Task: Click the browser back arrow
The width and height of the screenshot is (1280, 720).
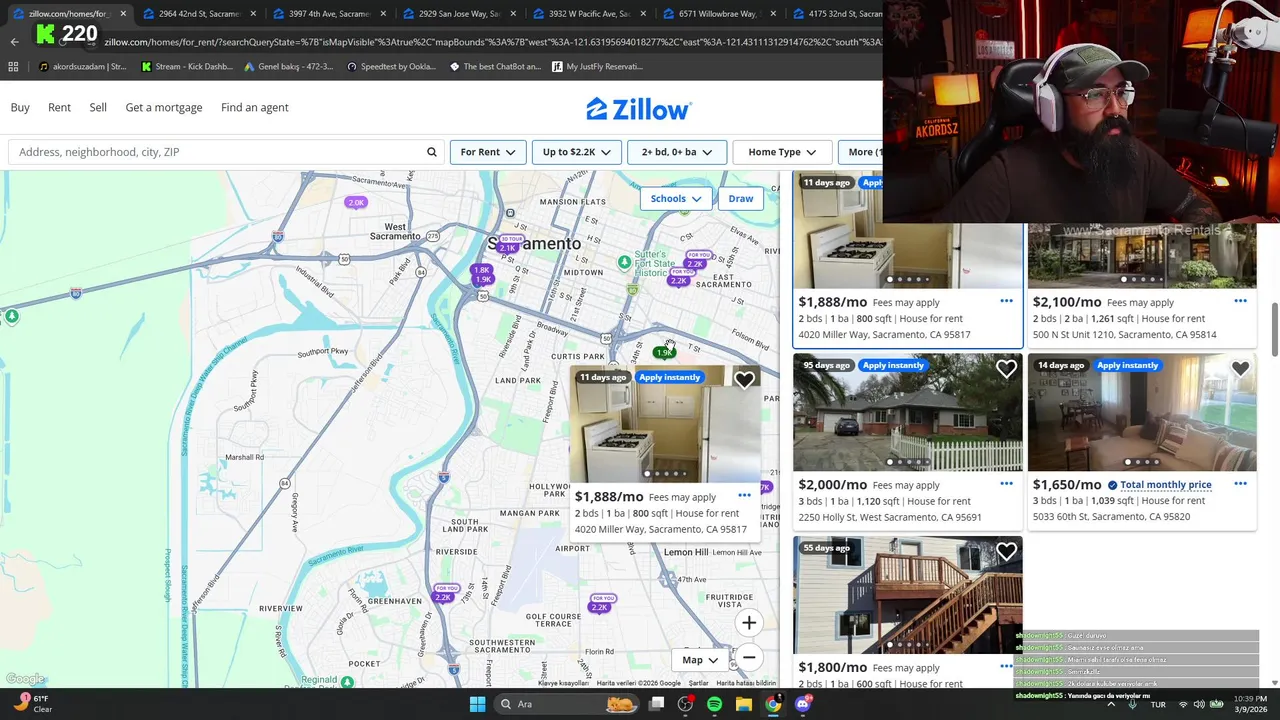Action: [14, 42]
